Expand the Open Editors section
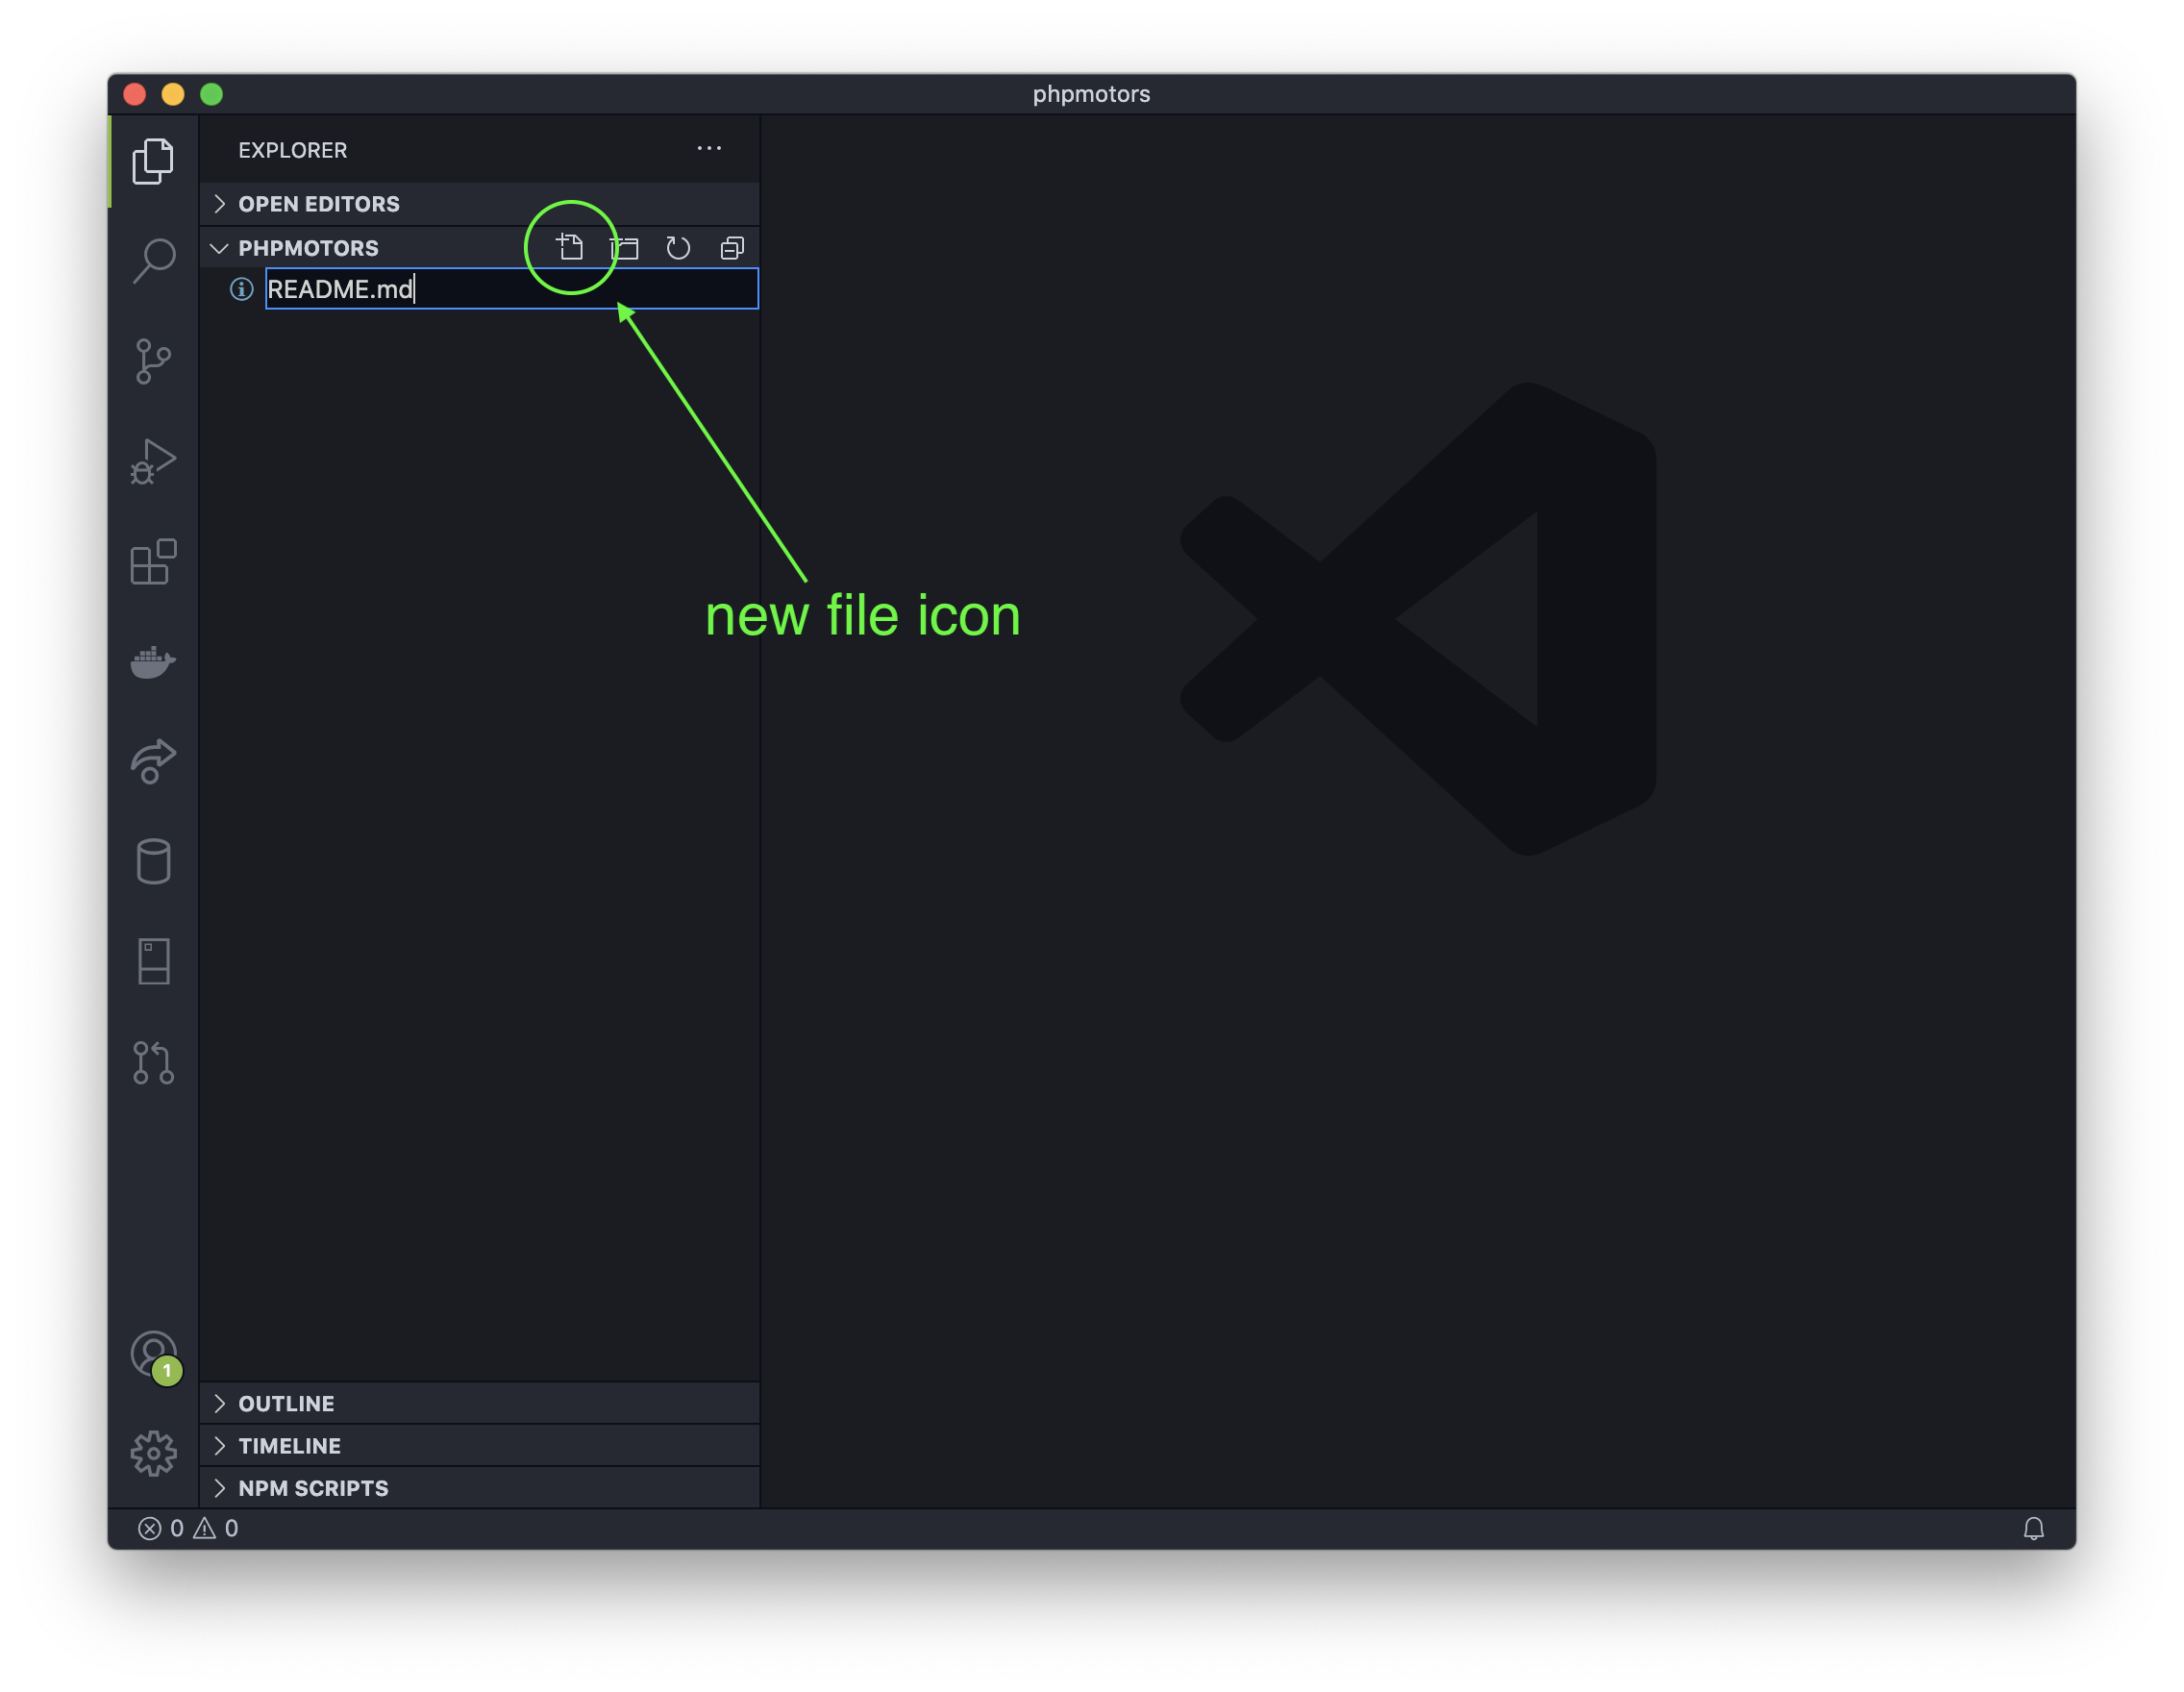Viewport: 2184px width, 1692px height. point(480,204)
